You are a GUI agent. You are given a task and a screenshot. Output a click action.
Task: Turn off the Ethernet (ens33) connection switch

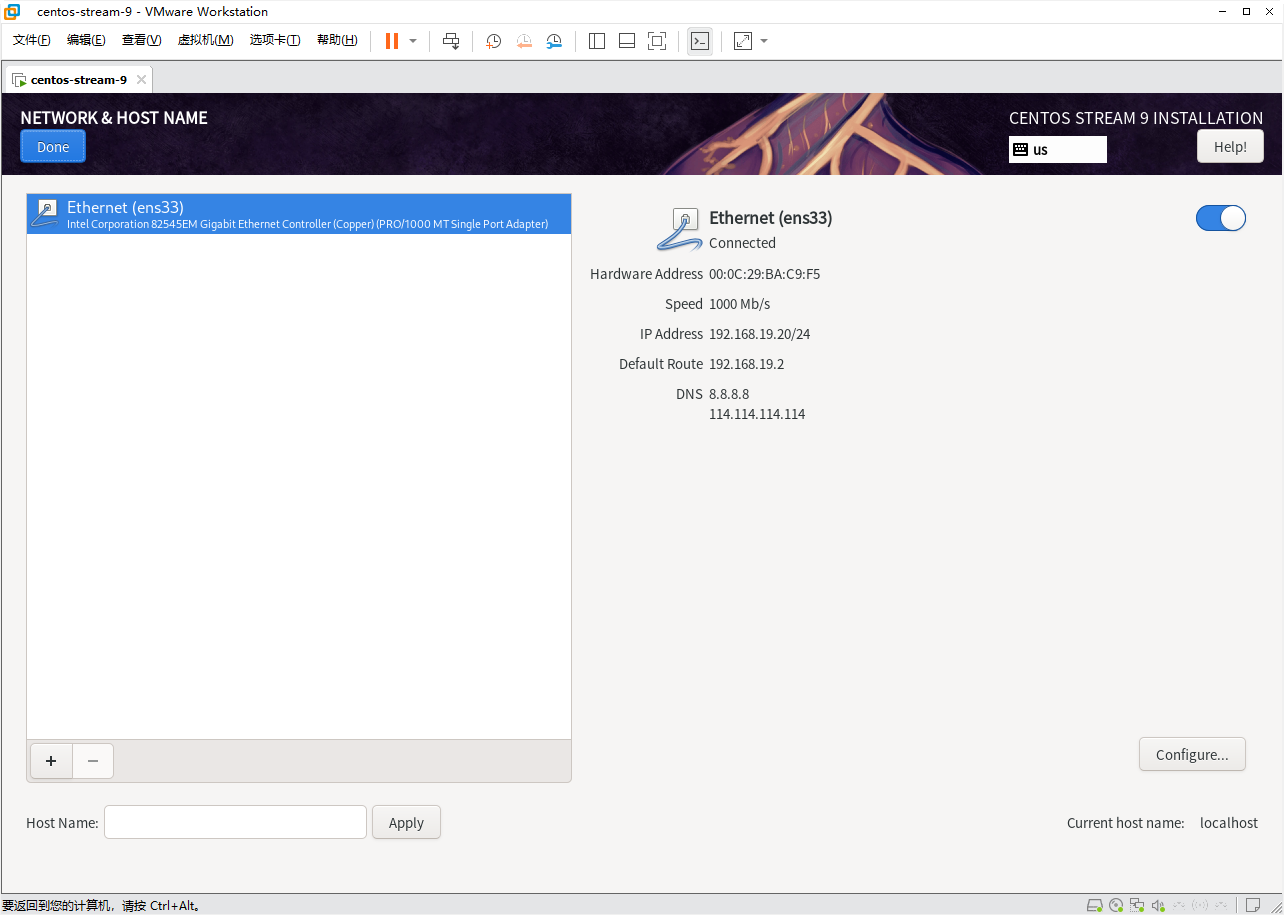pos(1221,218)
